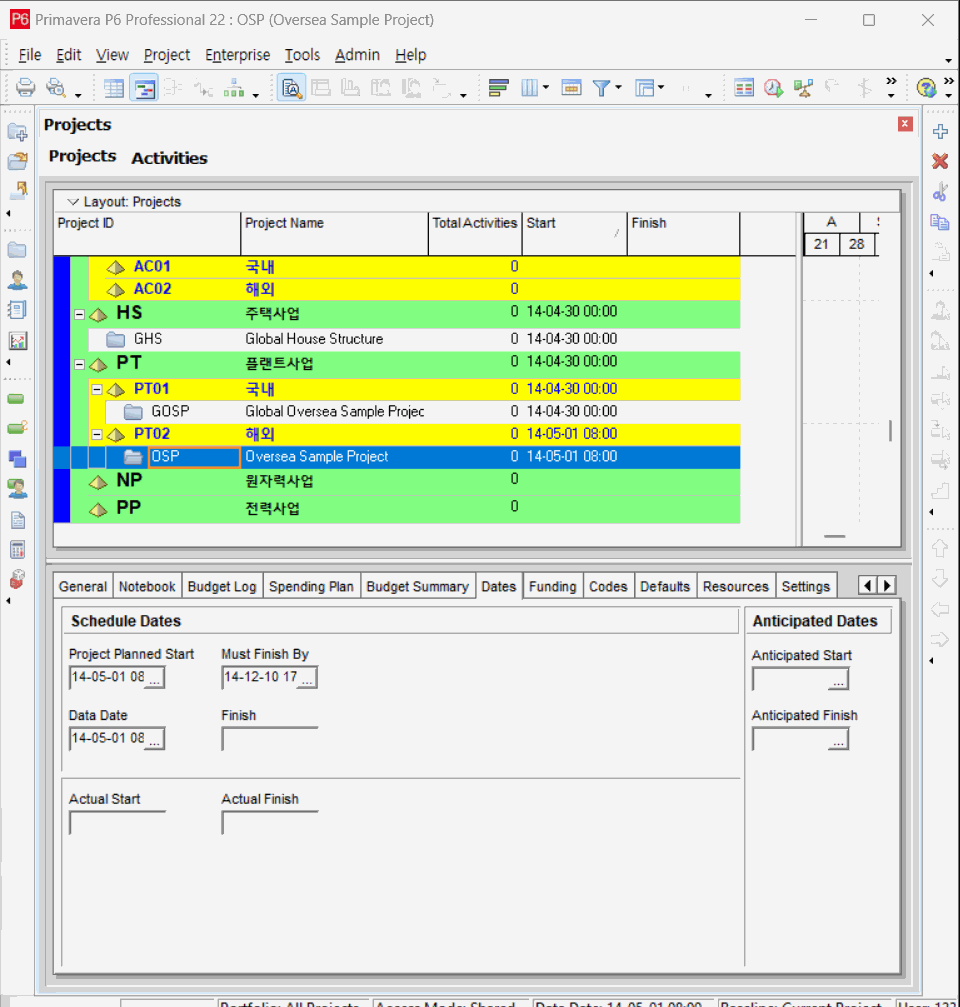Viewport: 960px width, 1007px height.
Task: Click the new project folder-plus sidebar icon
Action: click(x=17, y=132)
